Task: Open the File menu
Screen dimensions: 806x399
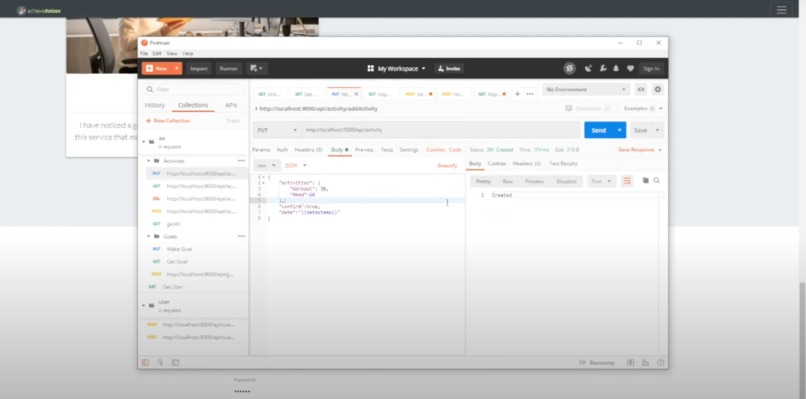Action: pyautogui.click(x=144, y=53)
